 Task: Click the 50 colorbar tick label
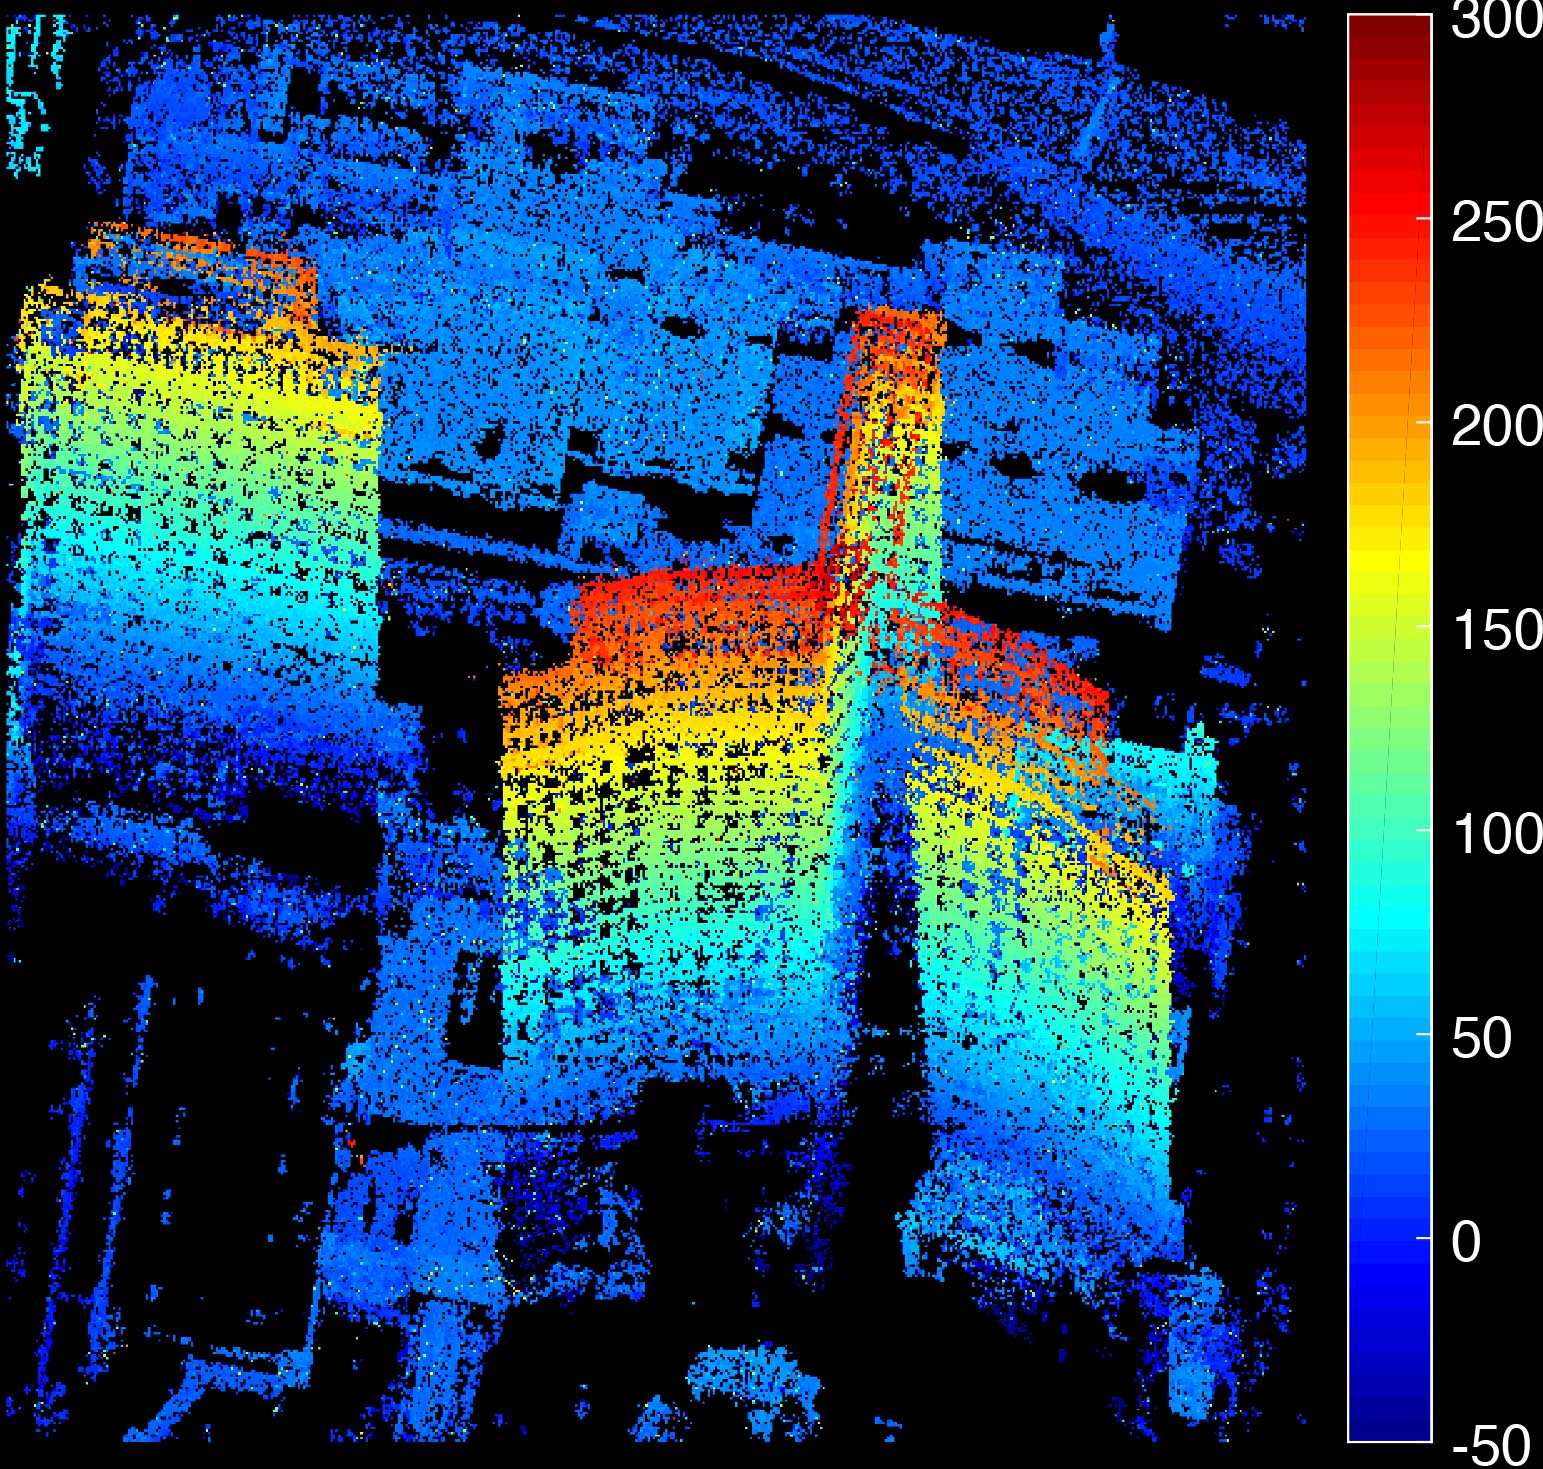[x=1482, y=1038]
